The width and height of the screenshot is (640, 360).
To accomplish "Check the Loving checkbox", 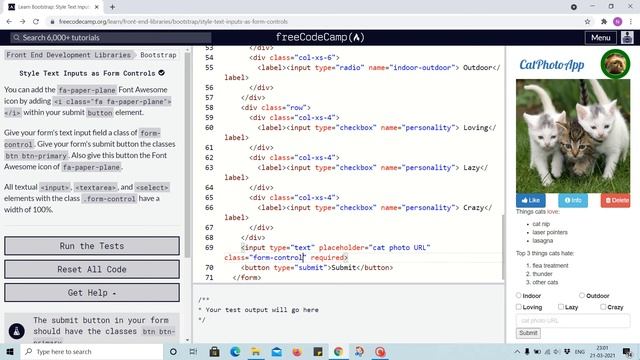I will pyautogui.click(x=518, y=307).
